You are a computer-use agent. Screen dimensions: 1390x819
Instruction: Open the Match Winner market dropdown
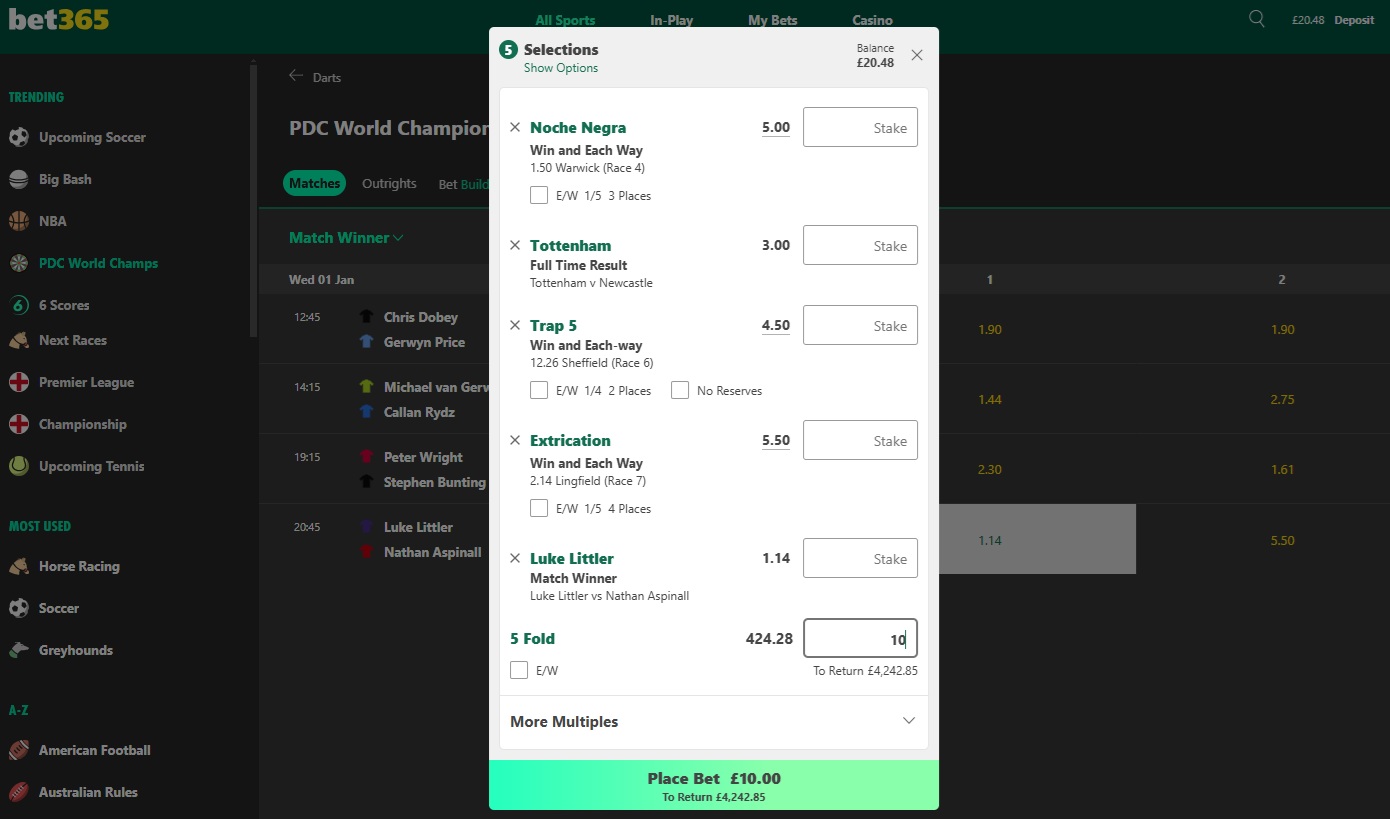click(345, 238)
